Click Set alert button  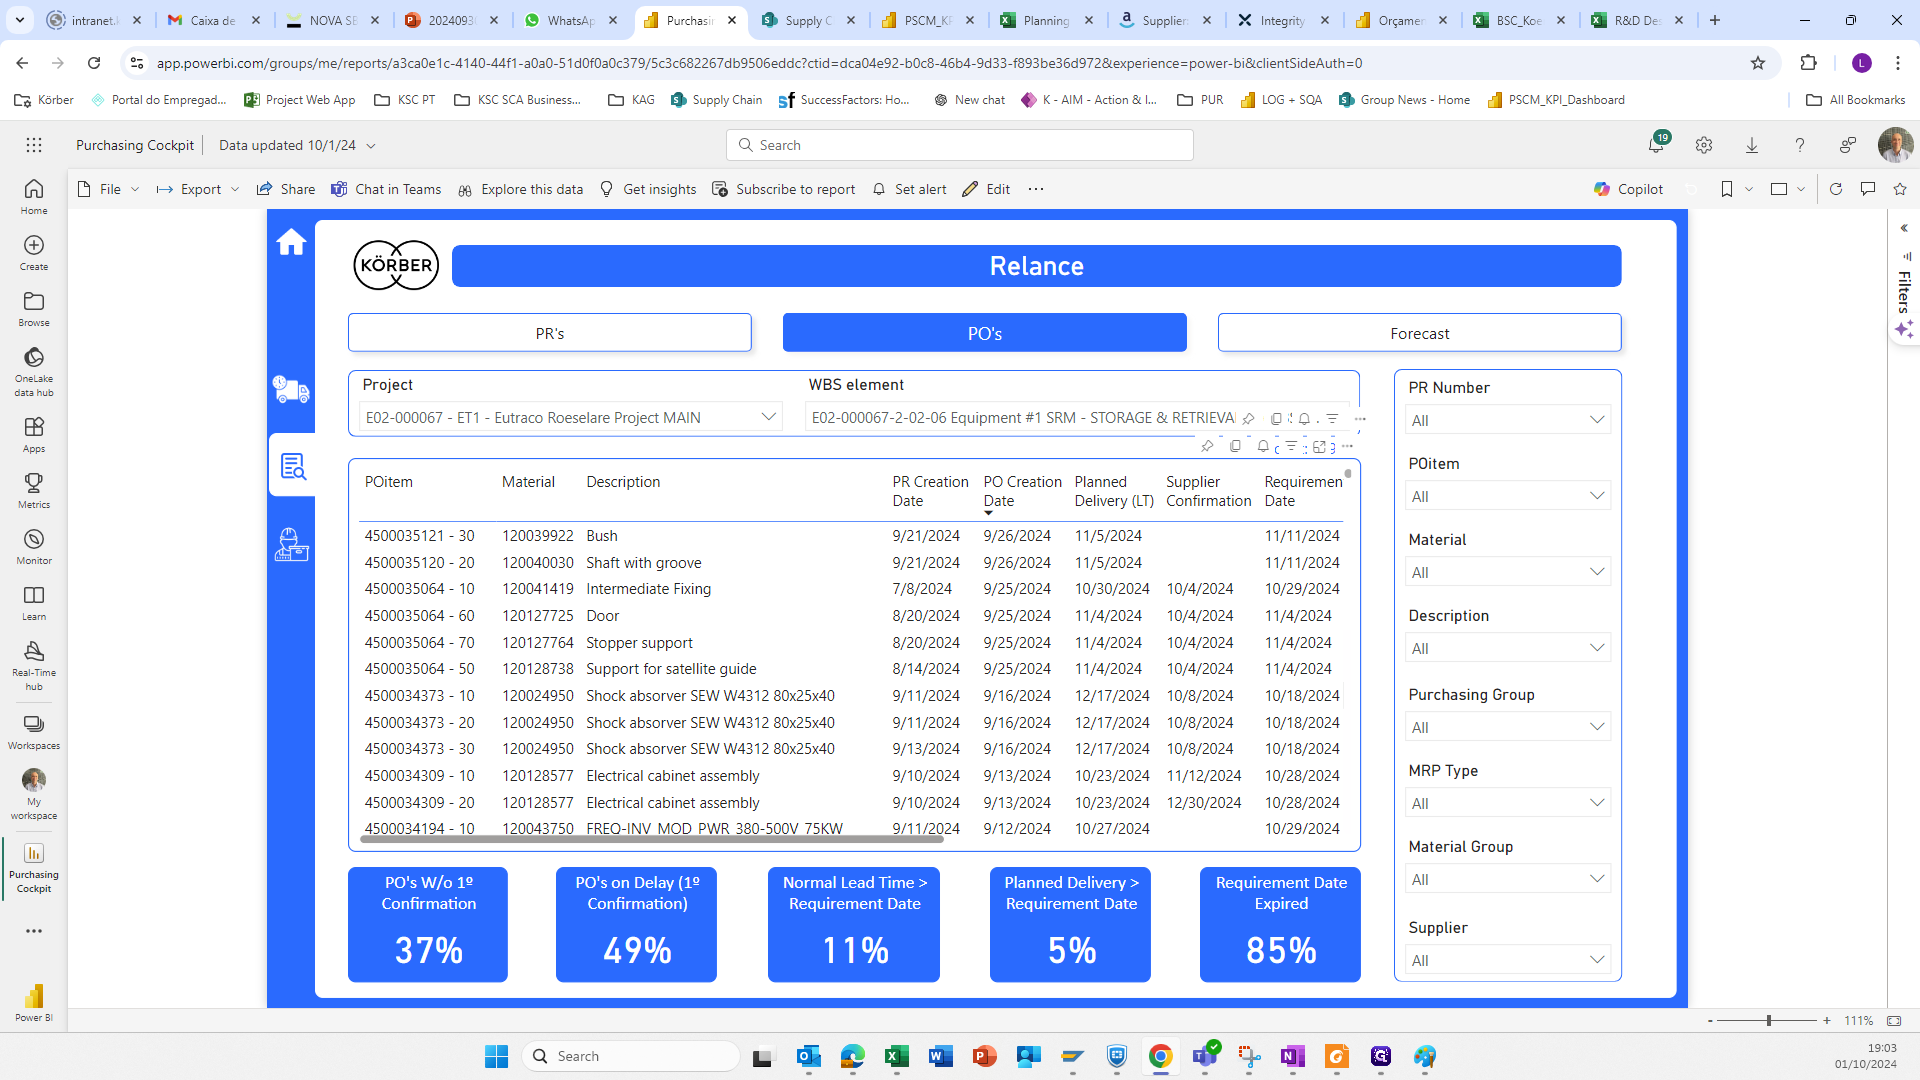(909, 189)
